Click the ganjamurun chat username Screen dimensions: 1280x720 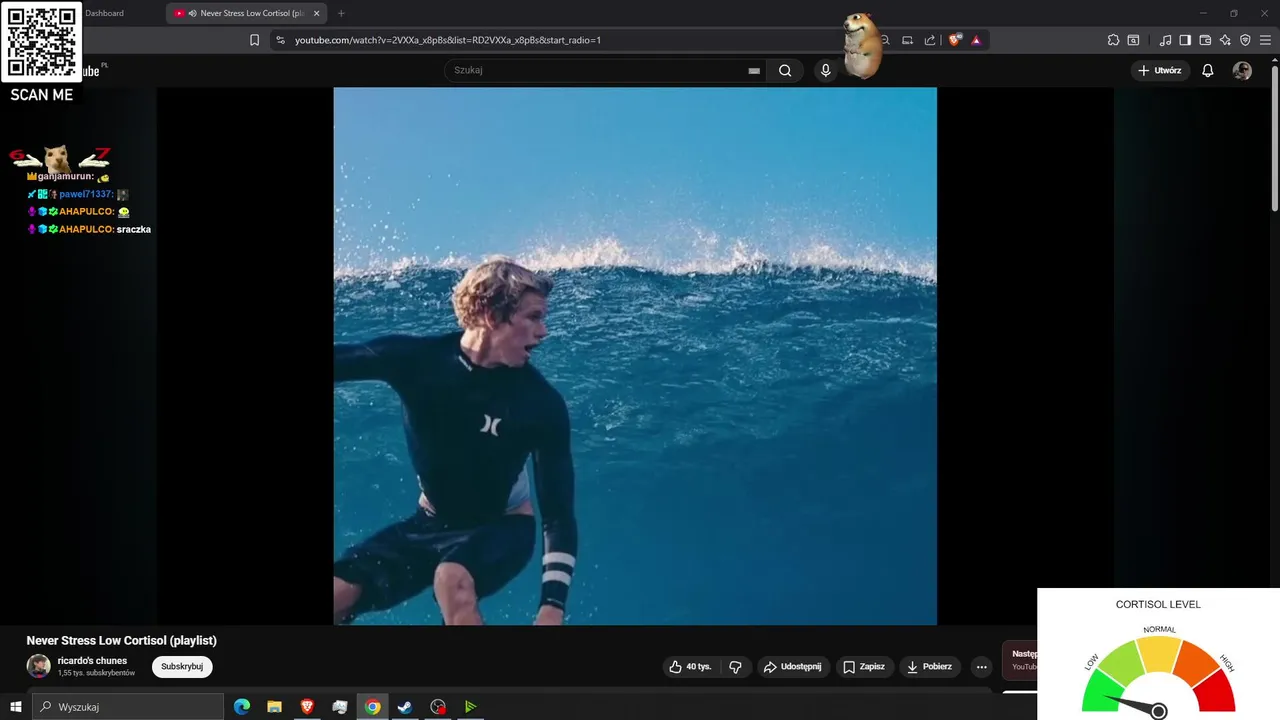65,176
